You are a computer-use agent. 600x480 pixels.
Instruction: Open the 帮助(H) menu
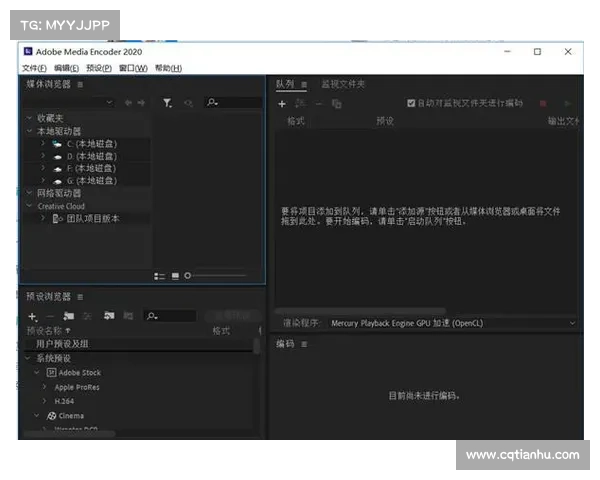(168, 68)
